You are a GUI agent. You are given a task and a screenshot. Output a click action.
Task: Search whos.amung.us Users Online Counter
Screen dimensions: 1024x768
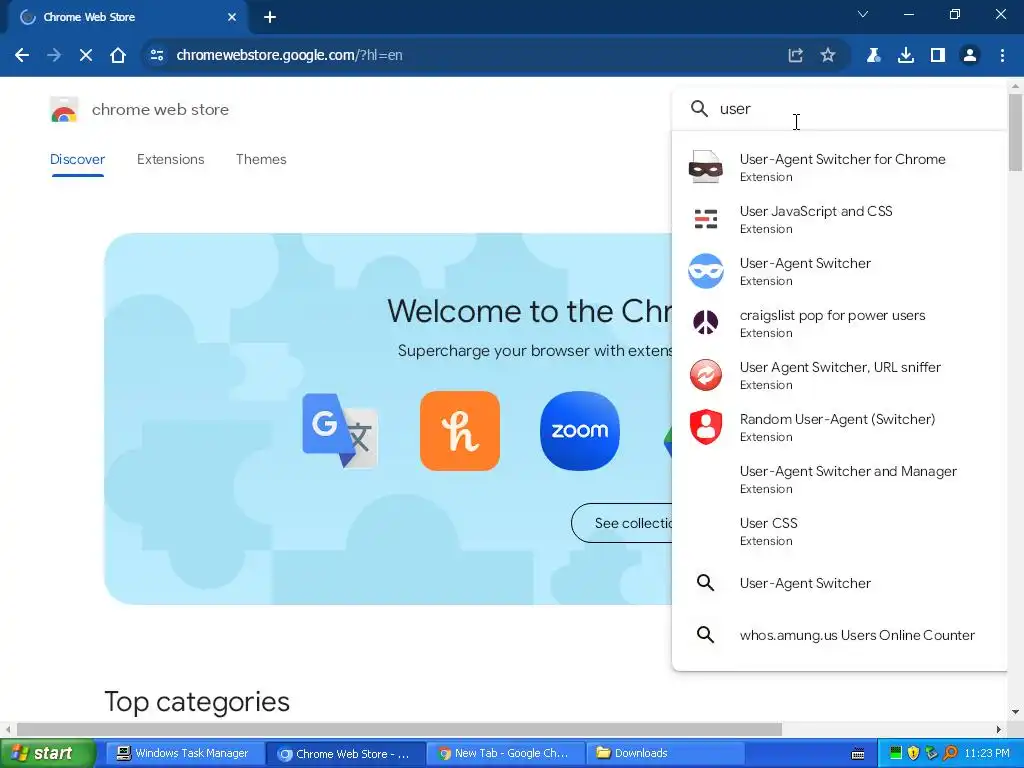click(839, 635)
